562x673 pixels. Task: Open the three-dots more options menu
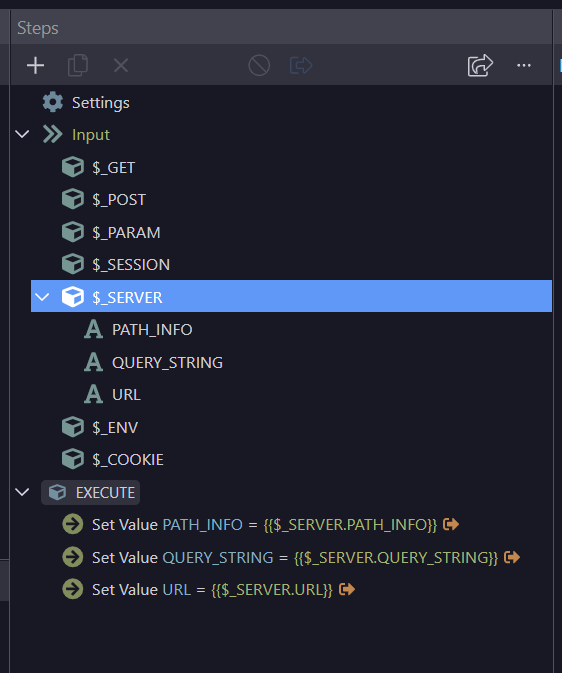[524, 65]
